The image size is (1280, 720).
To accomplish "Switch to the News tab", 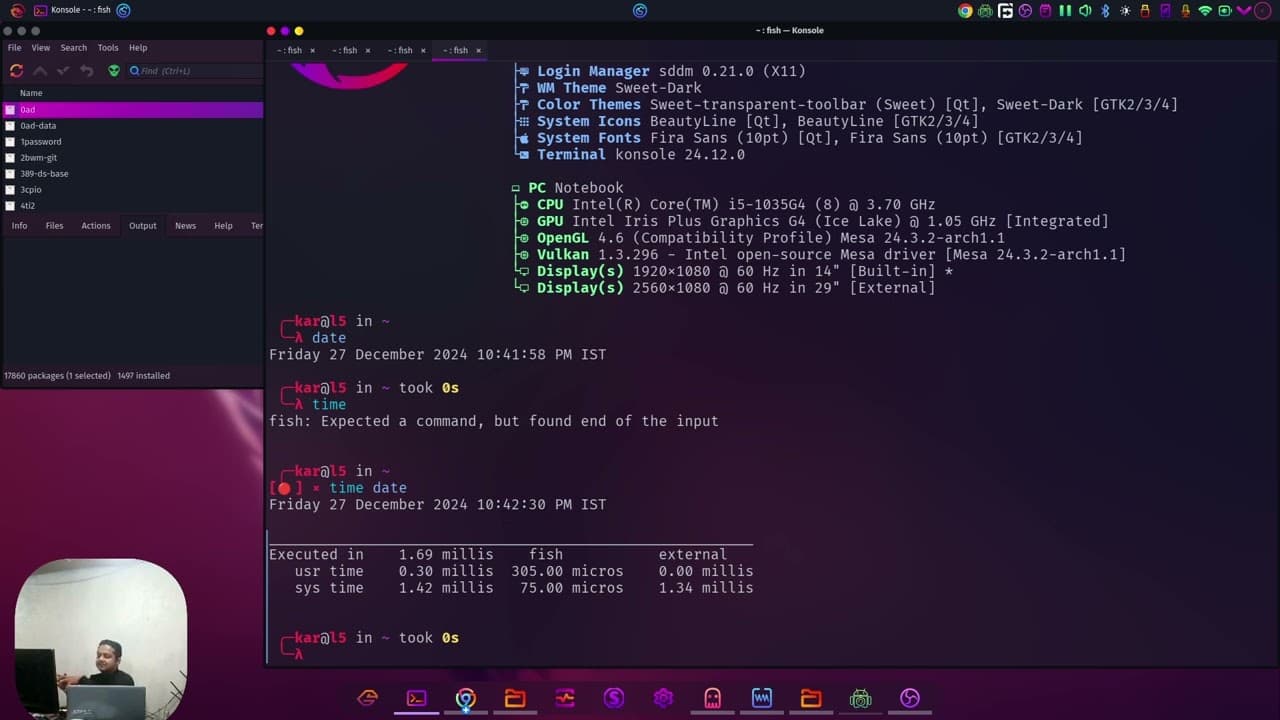I will [x=186, y=226].
